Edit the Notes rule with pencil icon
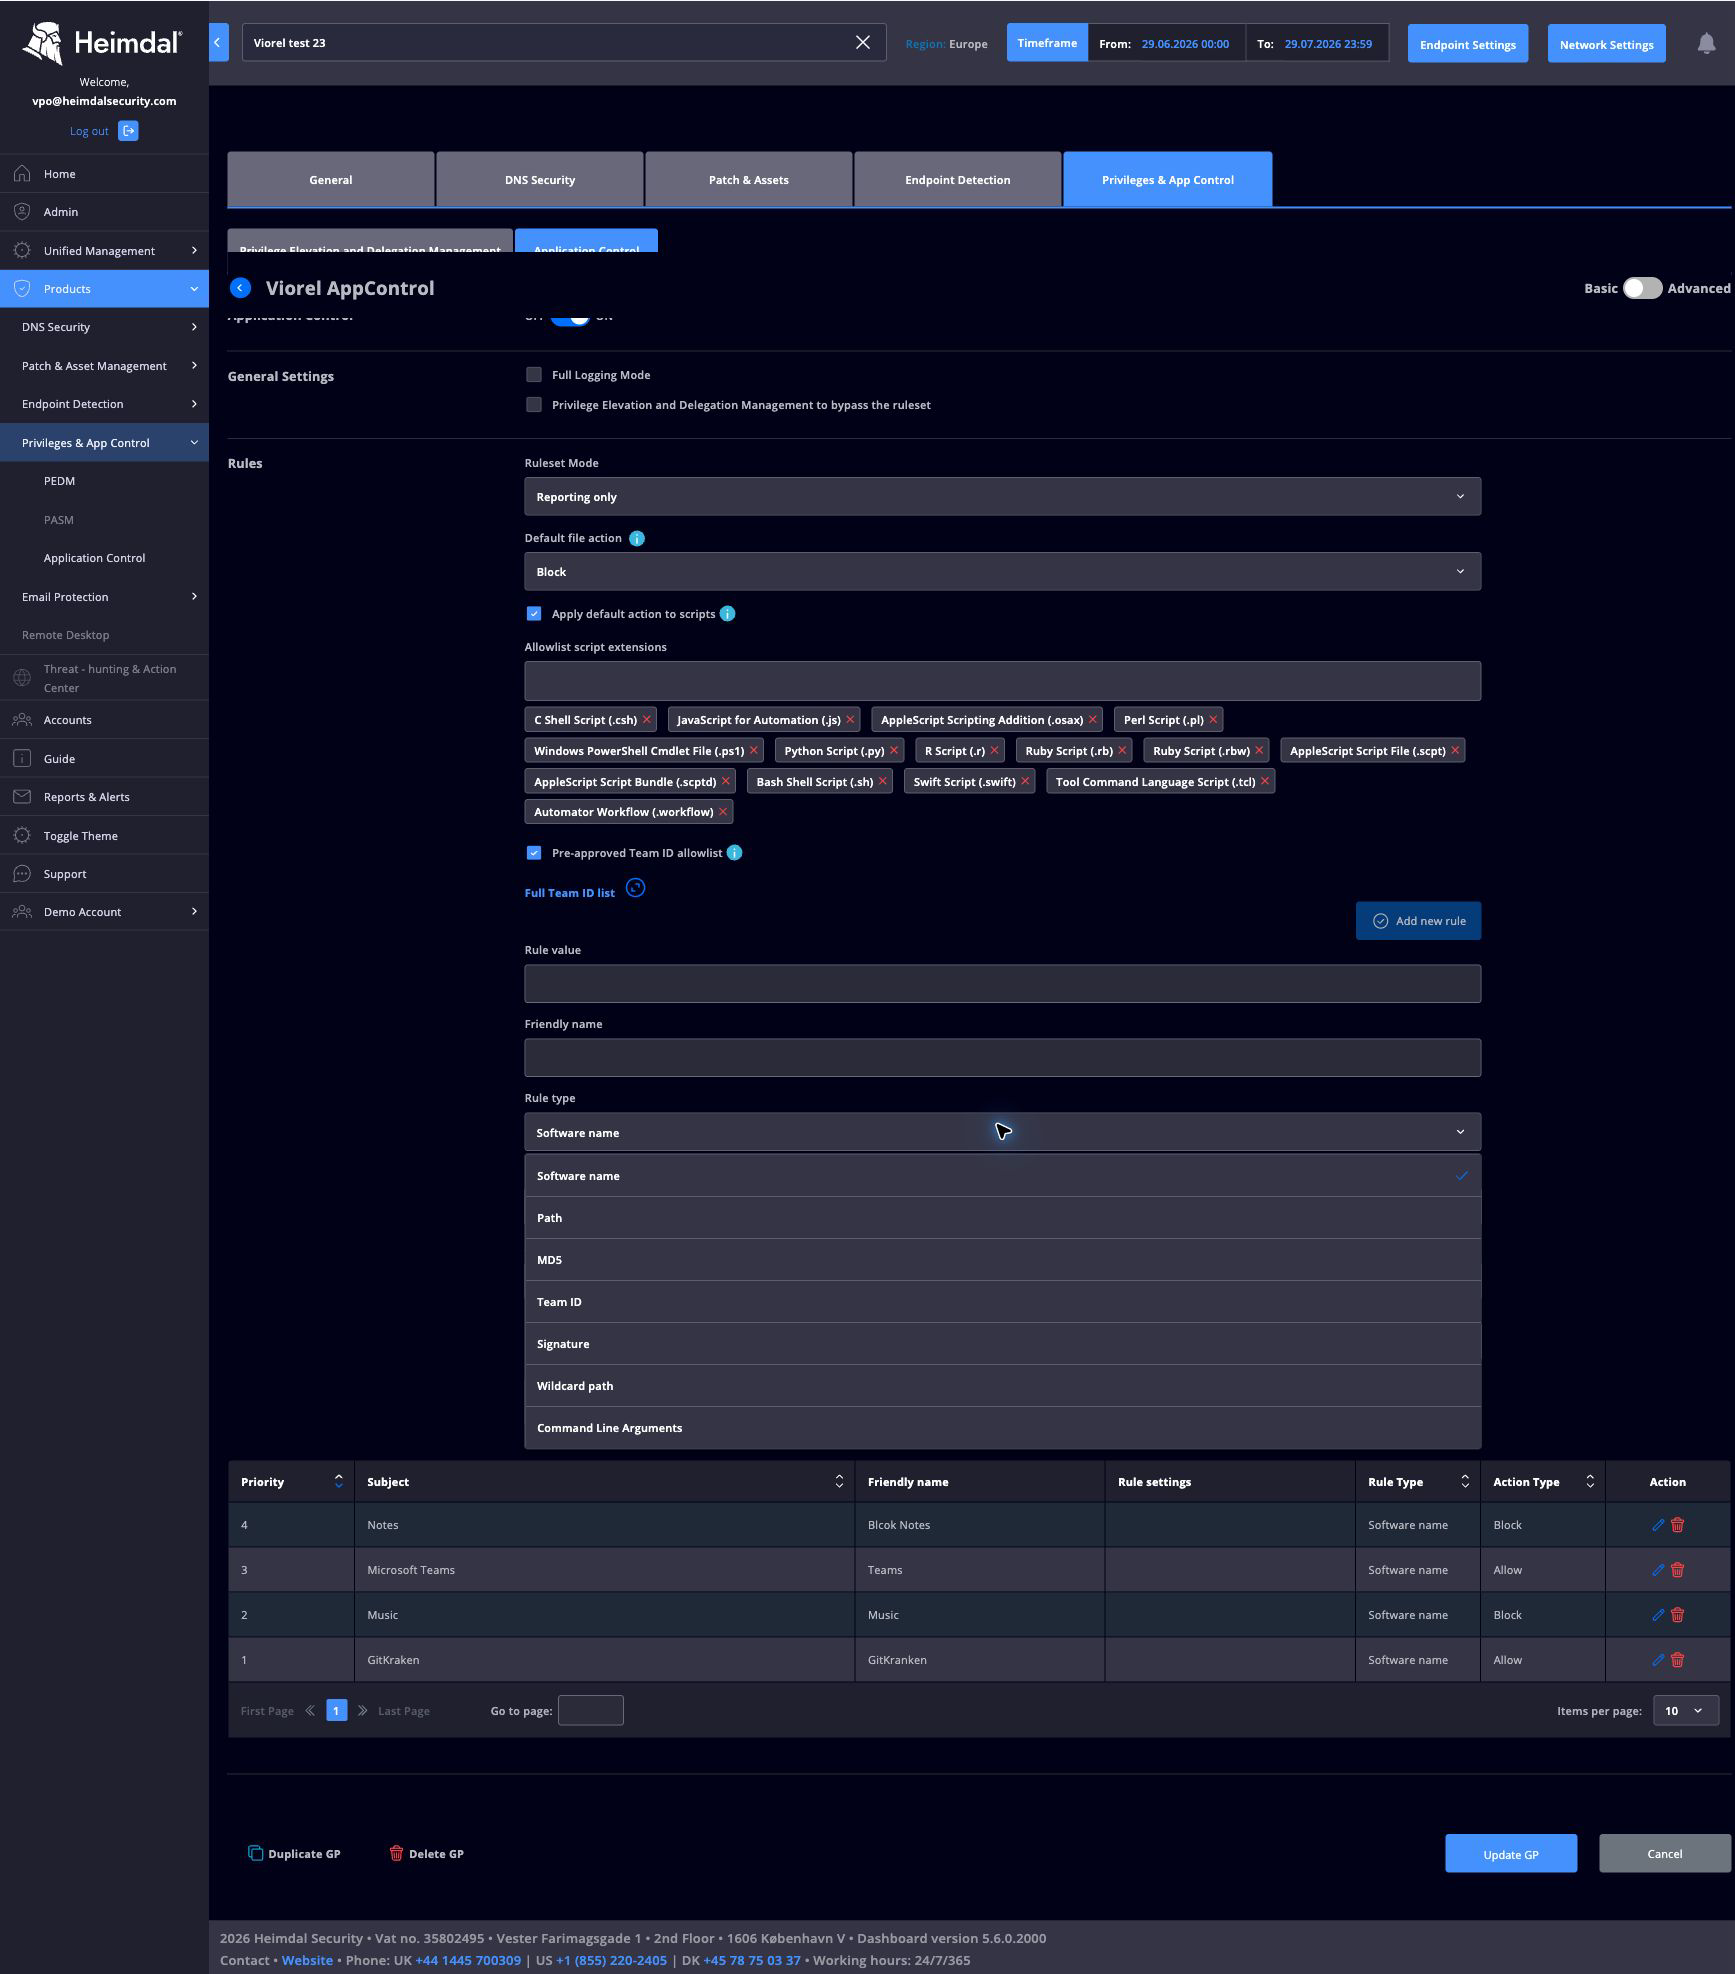1735x1974 pixels. click(1658, 1525)
